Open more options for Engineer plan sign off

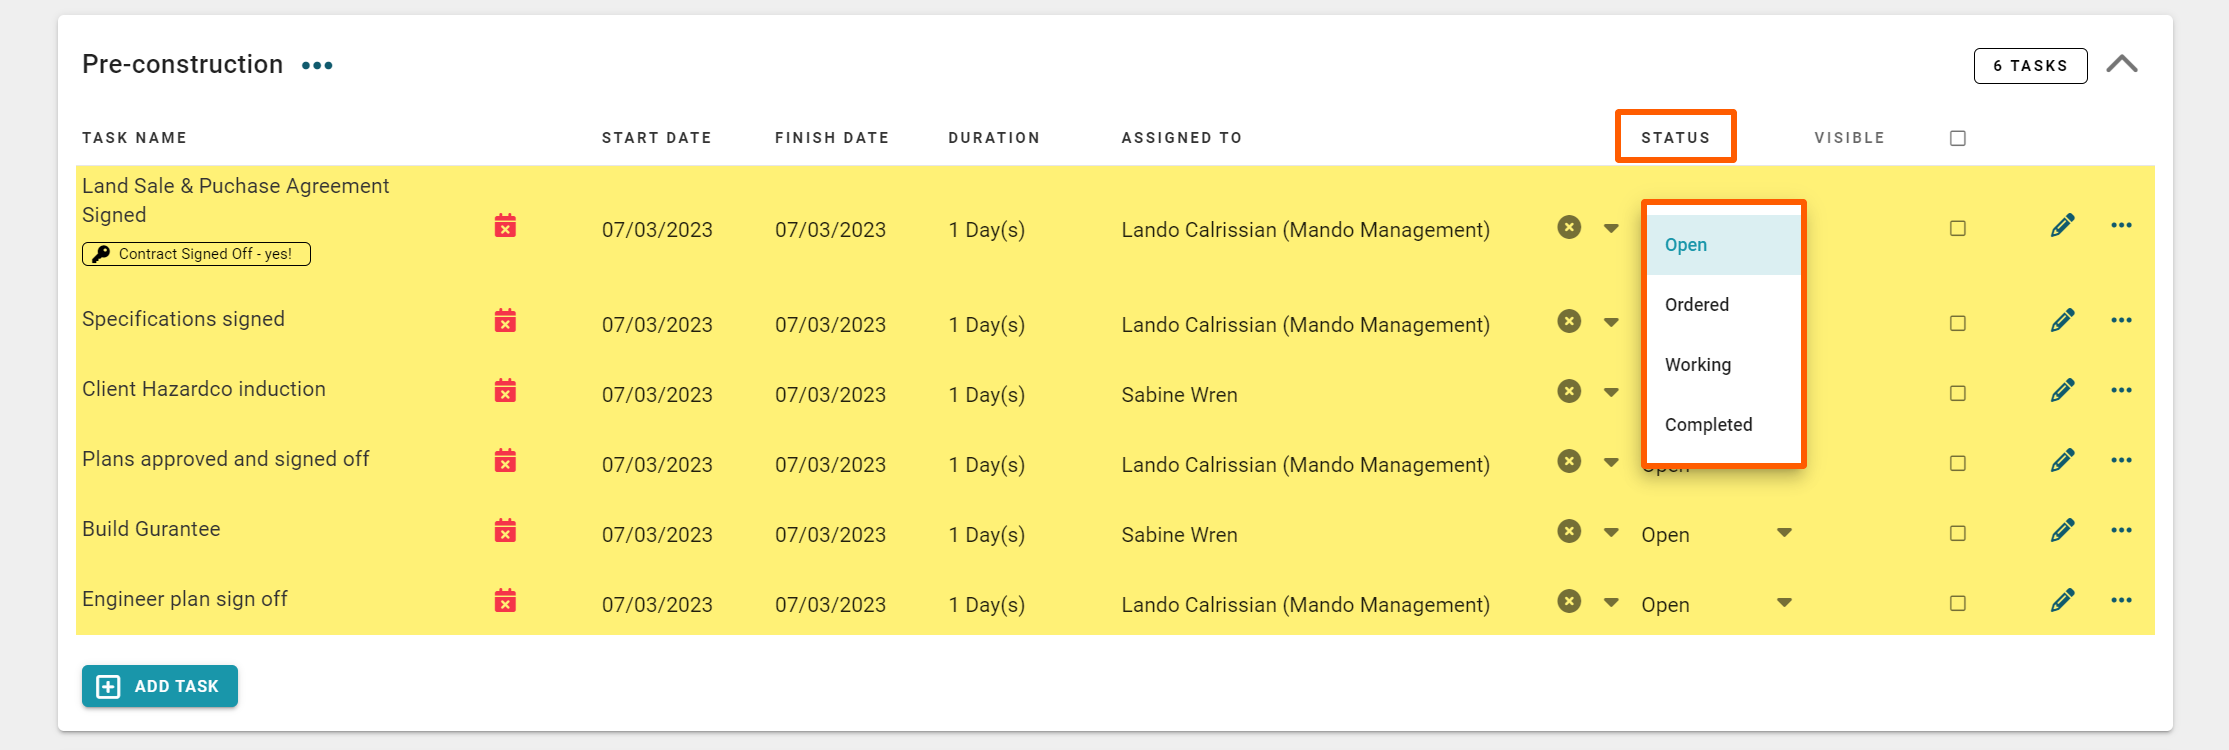click(2121, 601)
